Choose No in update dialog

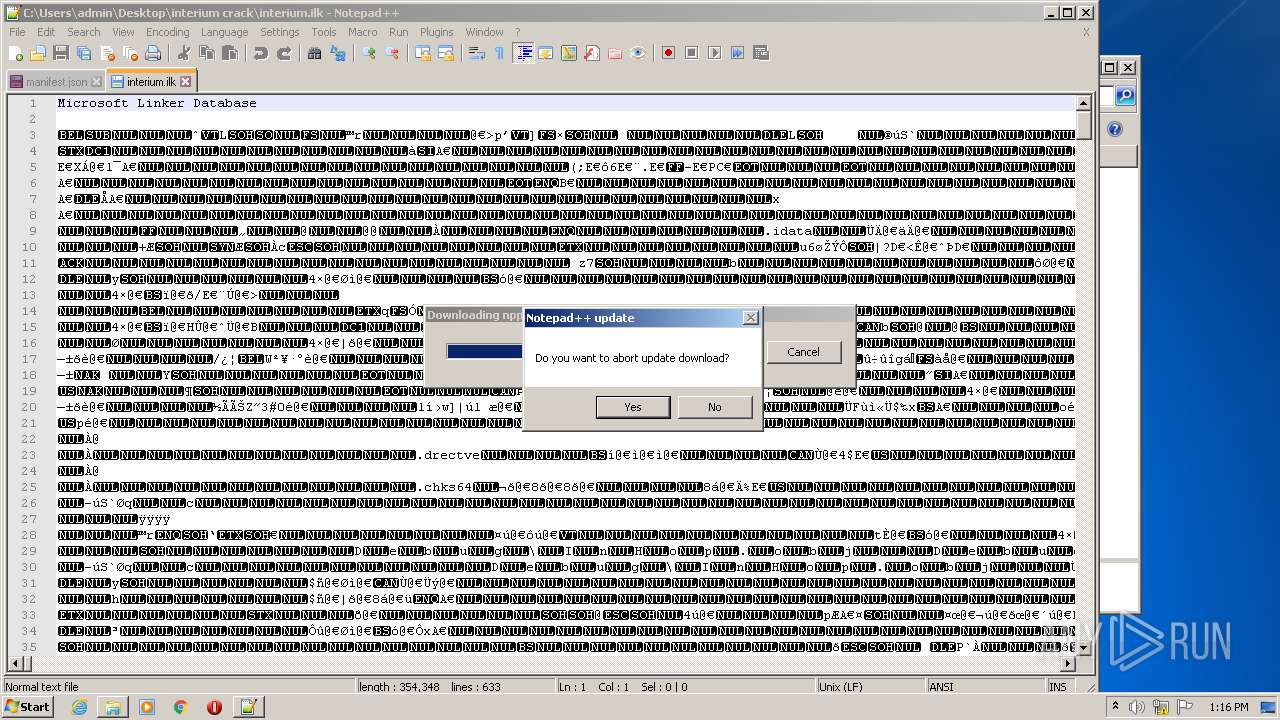tap(715, 407)
